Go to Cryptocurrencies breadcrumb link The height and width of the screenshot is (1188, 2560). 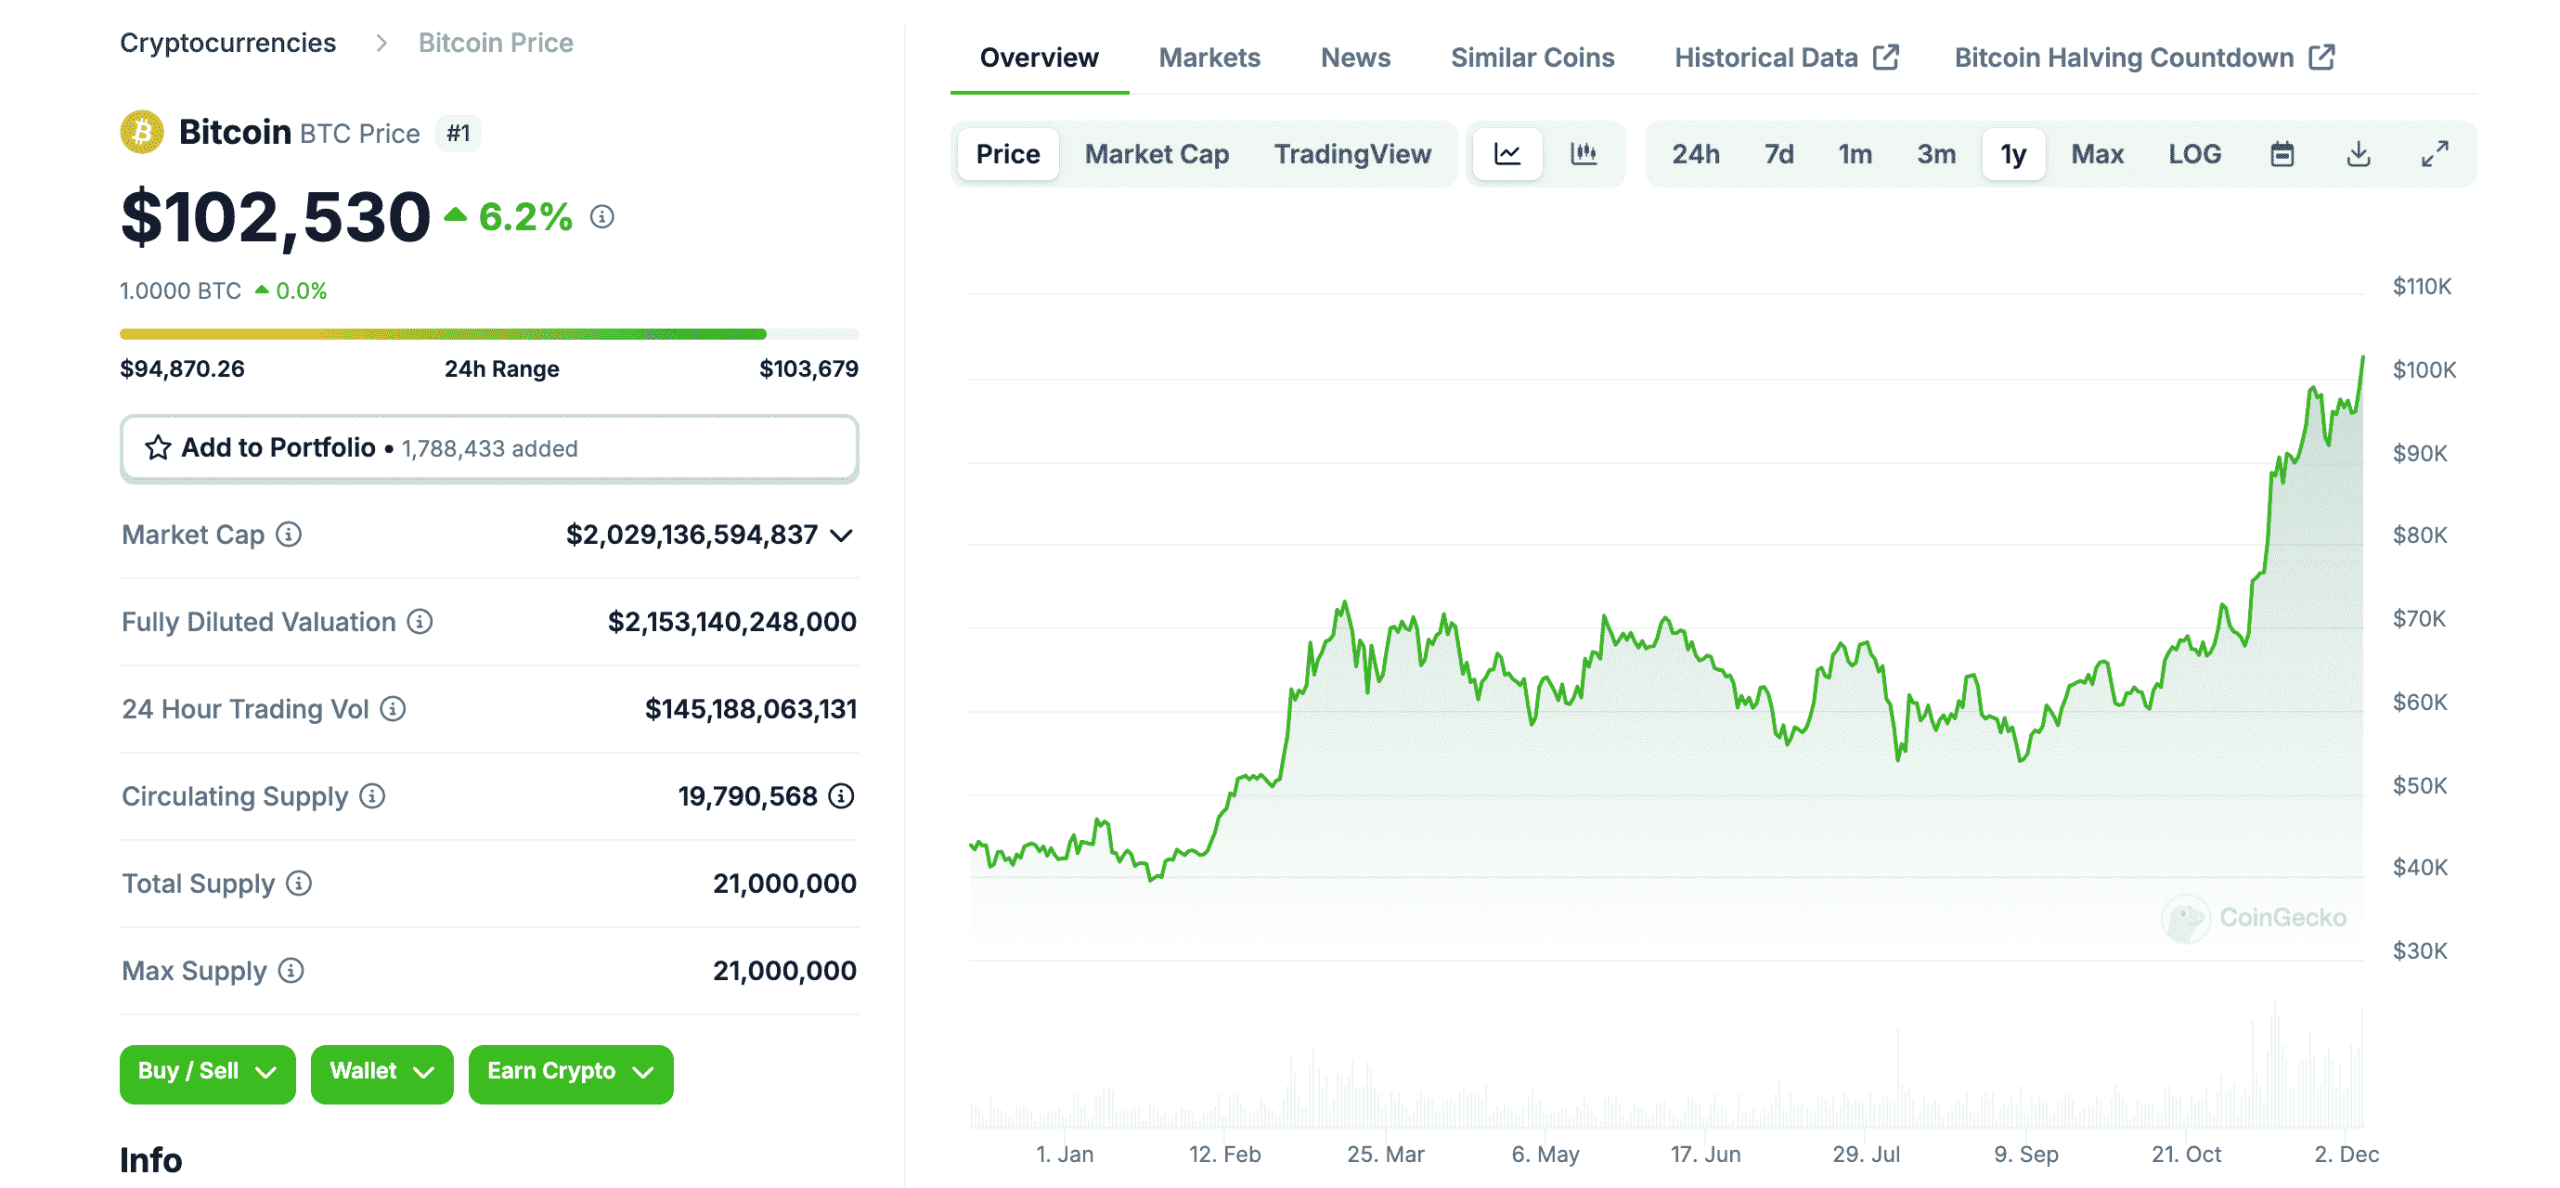tap(228, 42)
